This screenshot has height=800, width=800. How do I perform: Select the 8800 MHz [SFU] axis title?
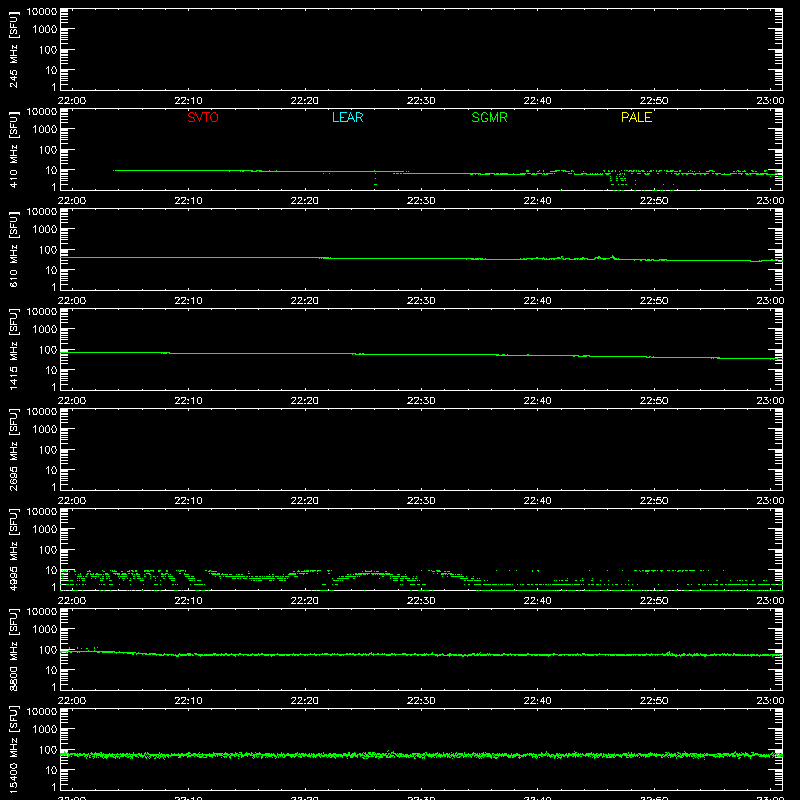pos(13,649)
